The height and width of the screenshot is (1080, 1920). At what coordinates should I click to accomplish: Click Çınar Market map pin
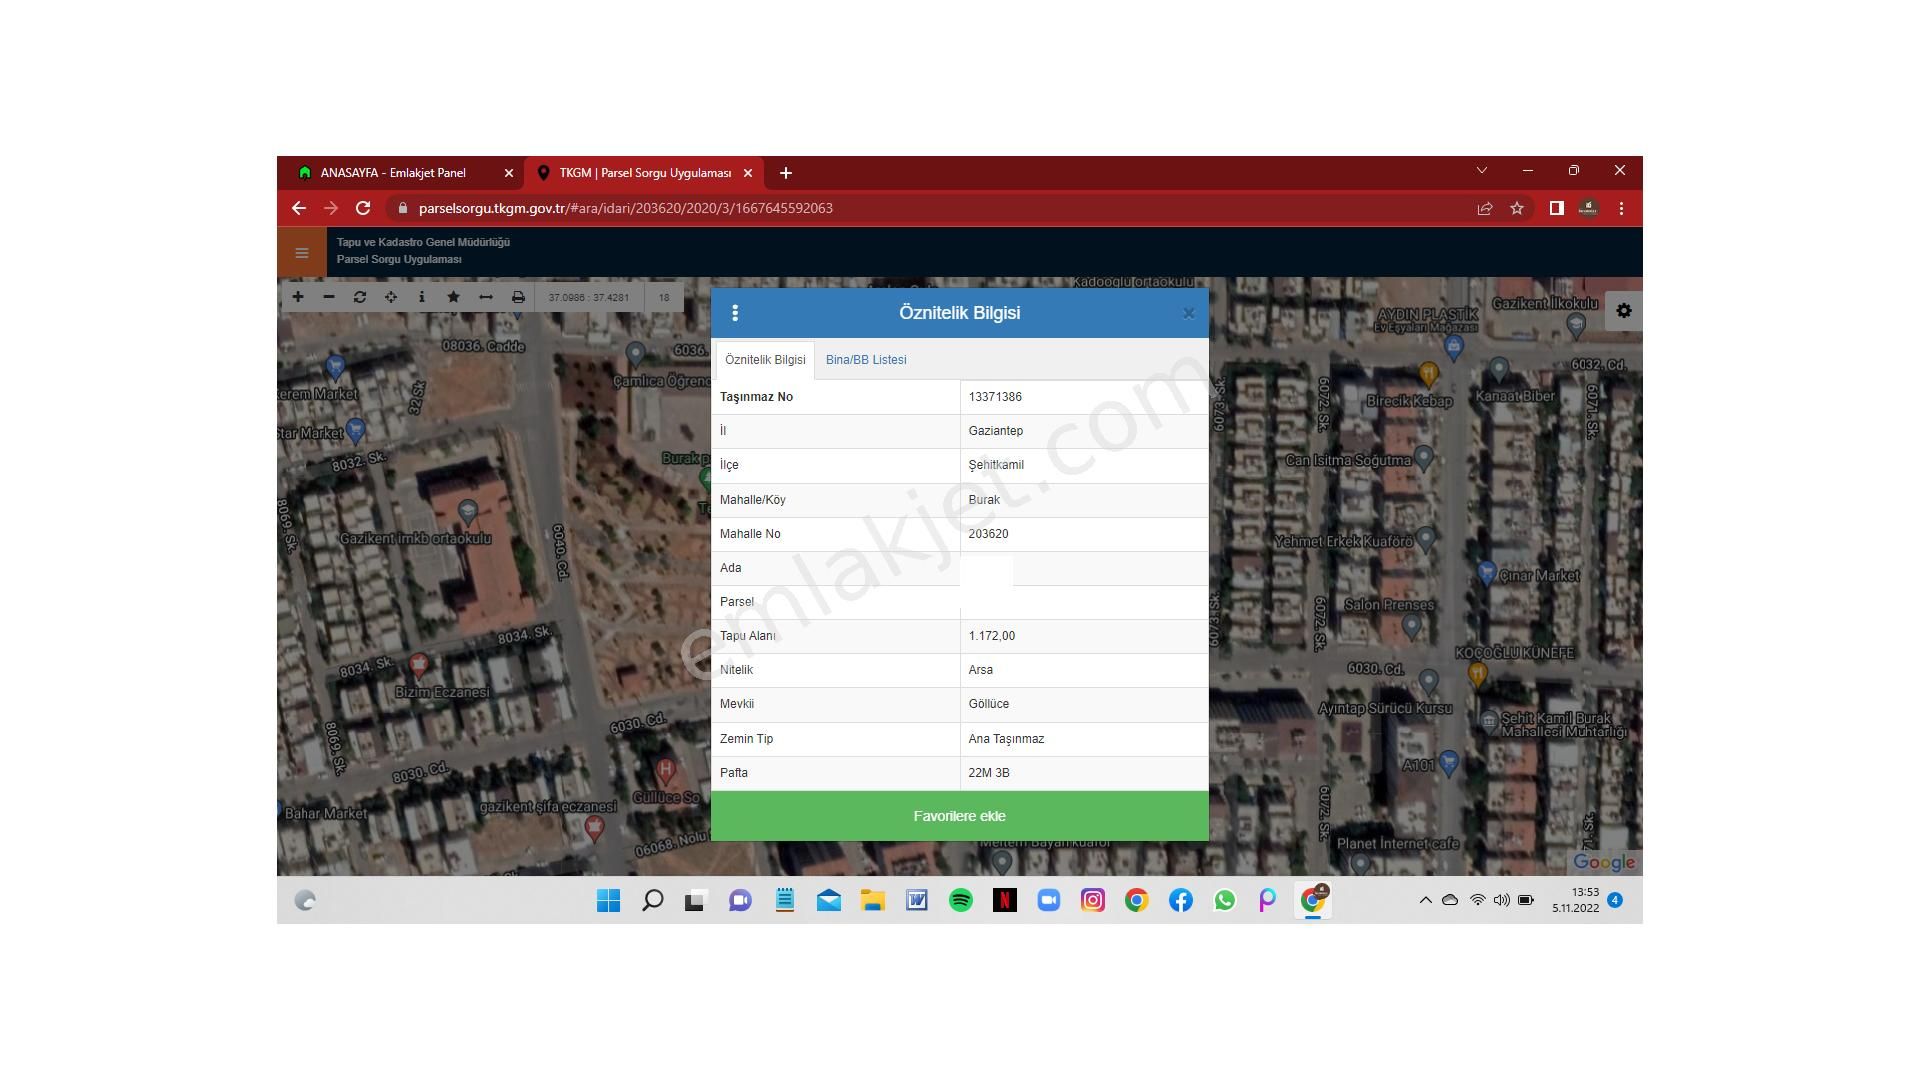pyautogui.click(x=1486, y=573)
